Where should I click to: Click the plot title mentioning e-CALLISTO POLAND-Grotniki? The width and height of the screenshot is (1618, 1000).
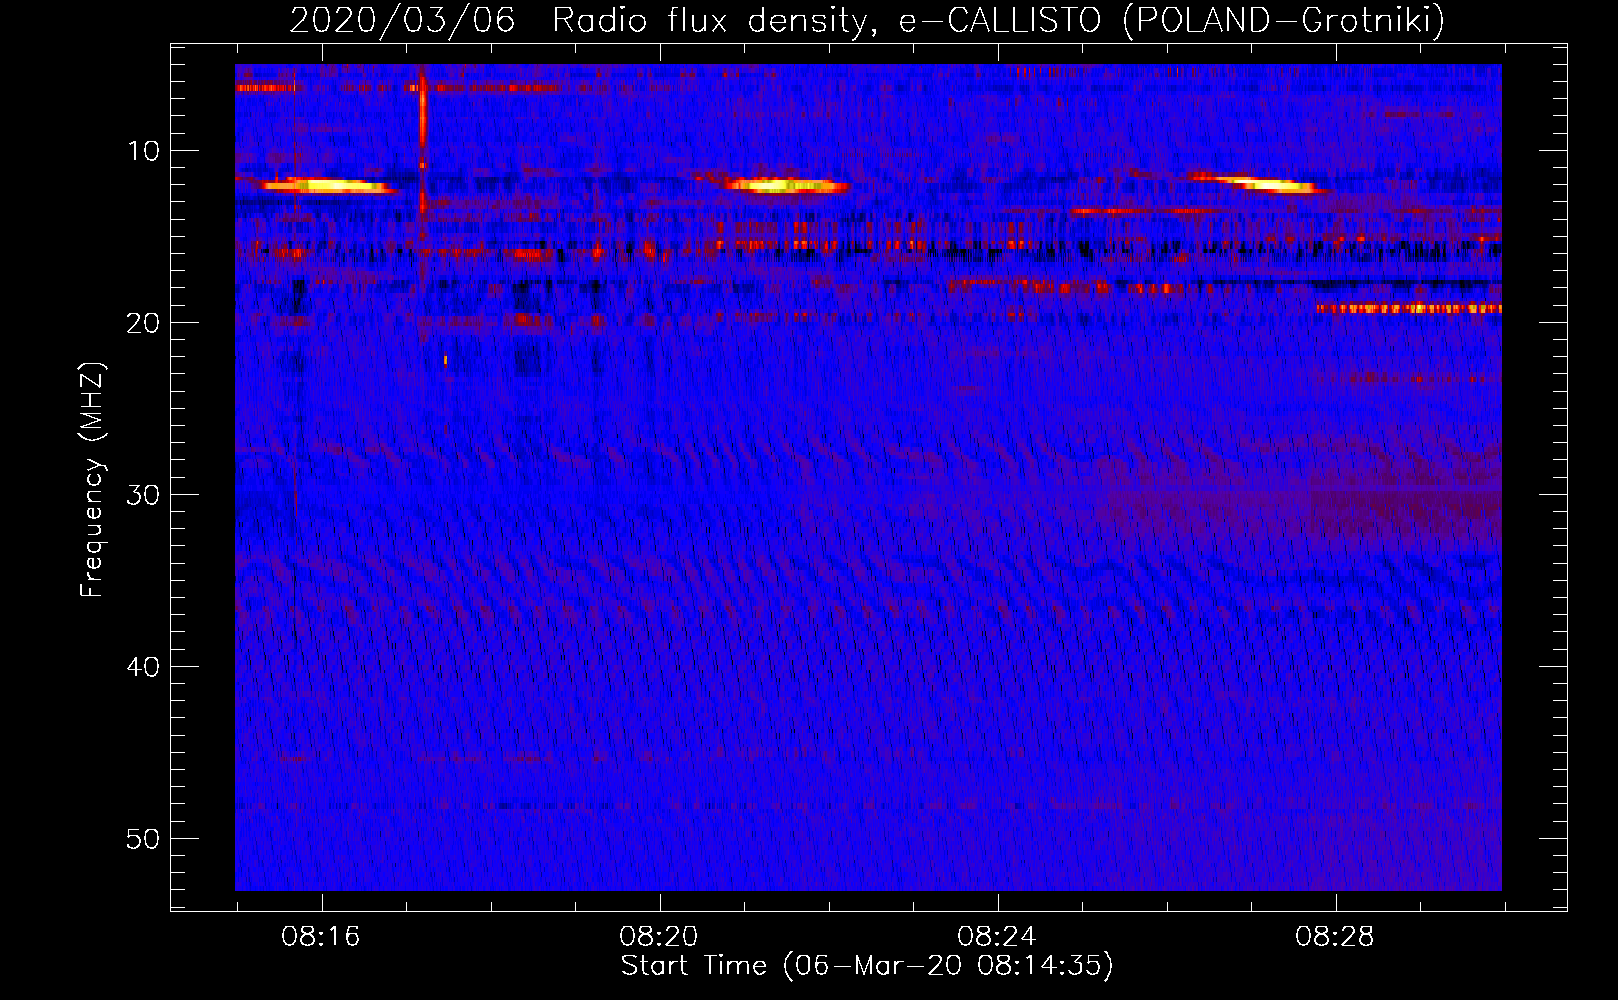pyautogui.click(x=866, y=20)
